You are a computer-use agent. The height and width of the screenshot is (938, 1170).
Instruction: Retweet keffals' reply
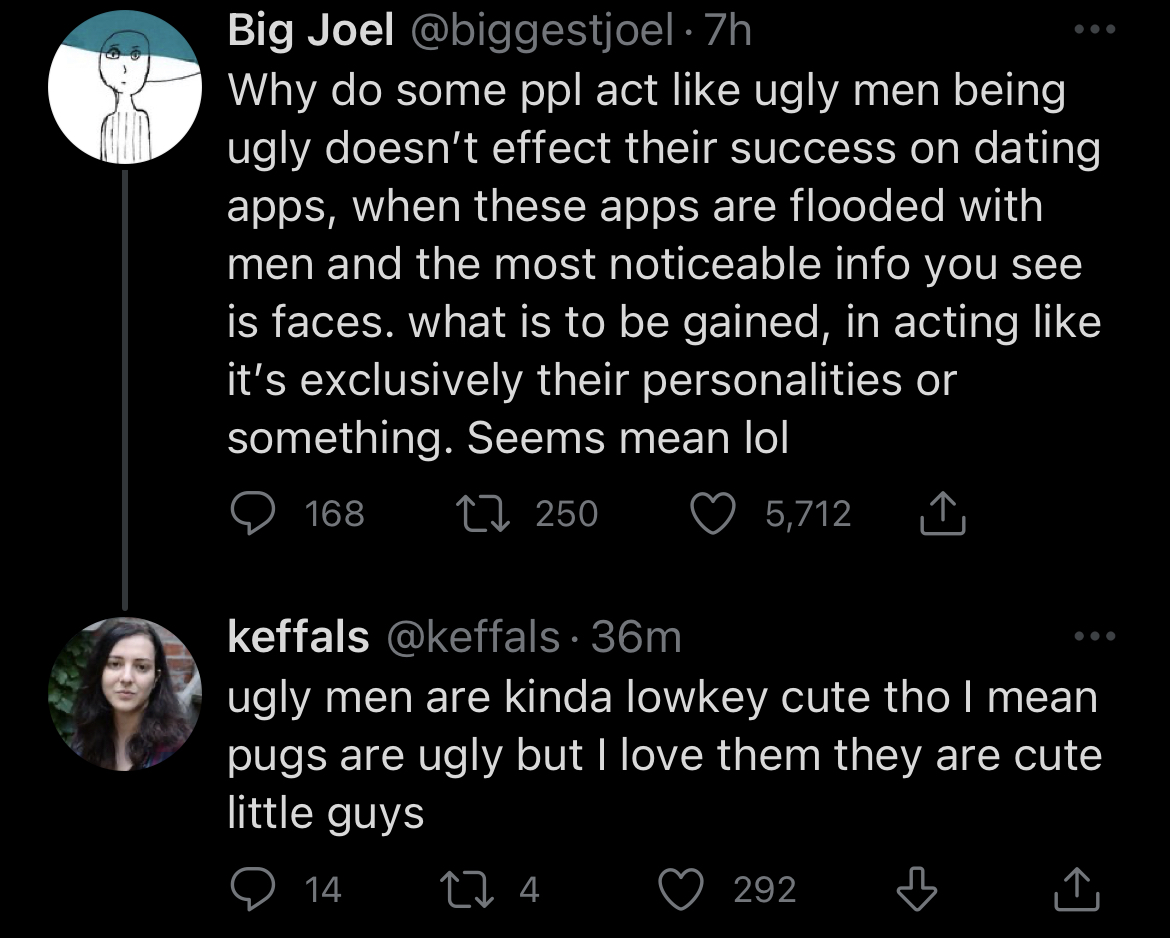click(x=467, y=889)
